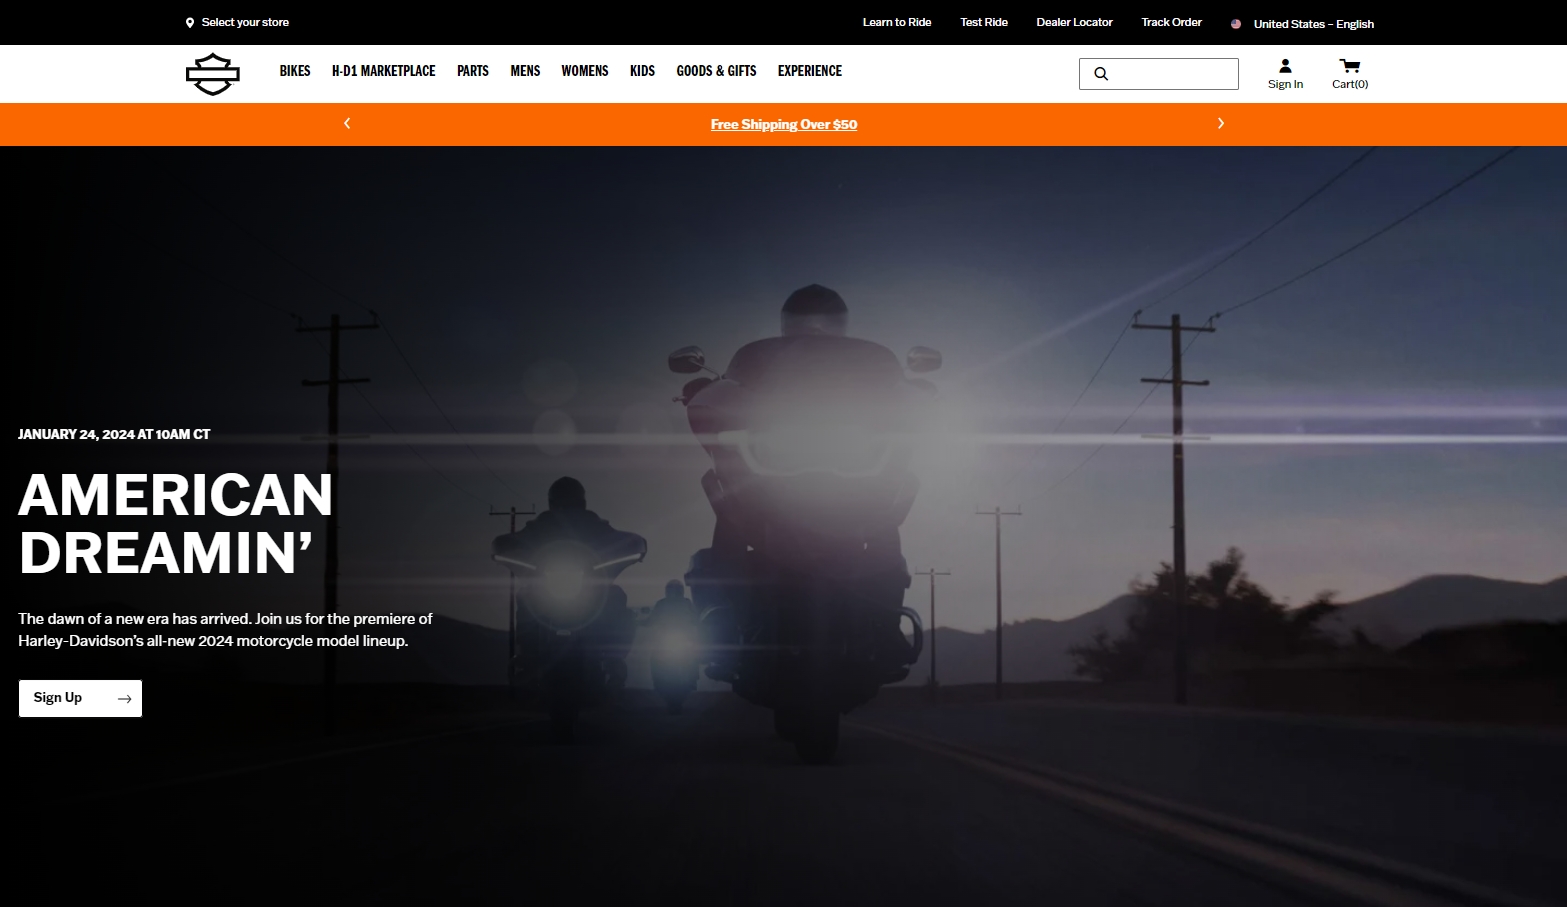Open the Parts menu
The width and height of the screenshot is (1567, 907).
point(473,71)
